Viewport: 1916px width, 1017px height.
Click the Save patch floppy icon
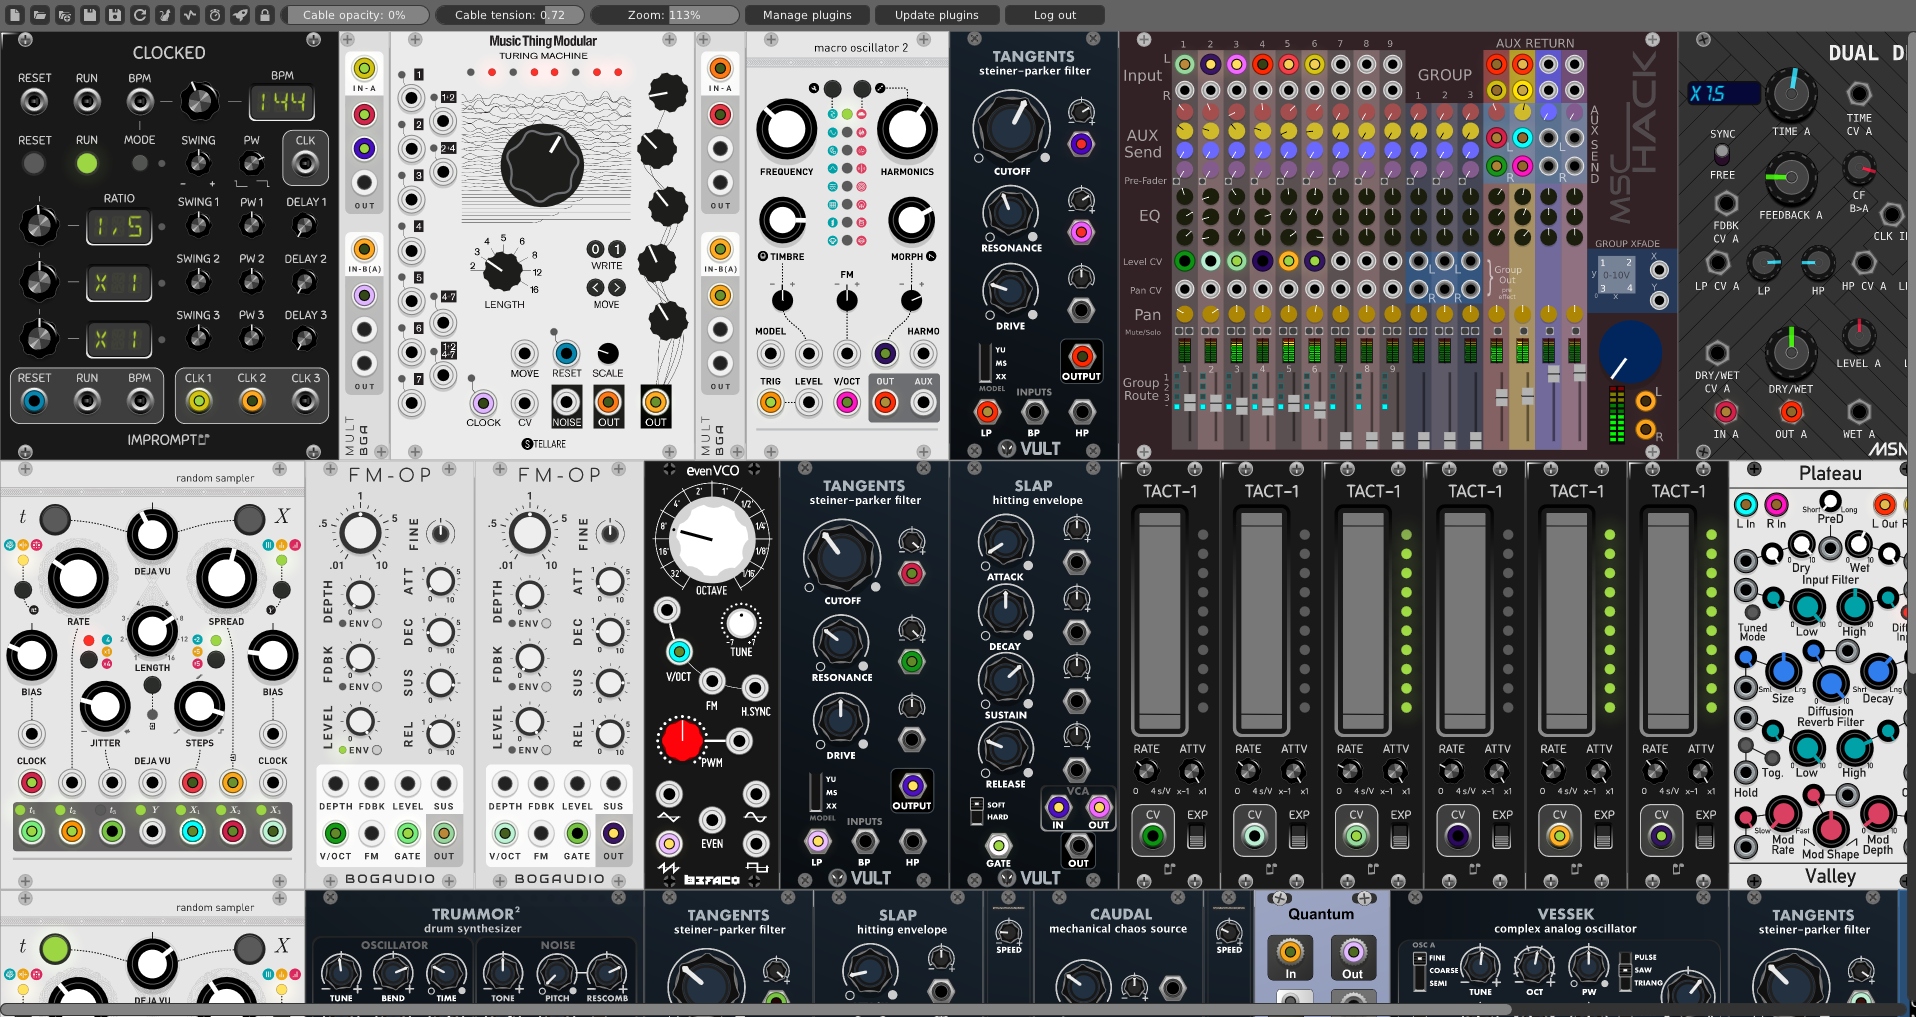[x=89, y=15]
